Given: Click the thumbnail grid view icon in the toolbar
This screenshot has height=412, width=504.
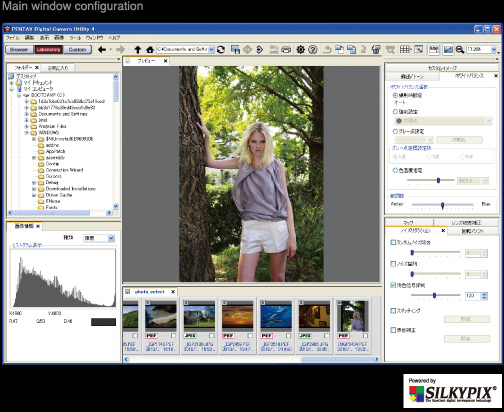Looking at the screenshot, I should click(405, 50).
